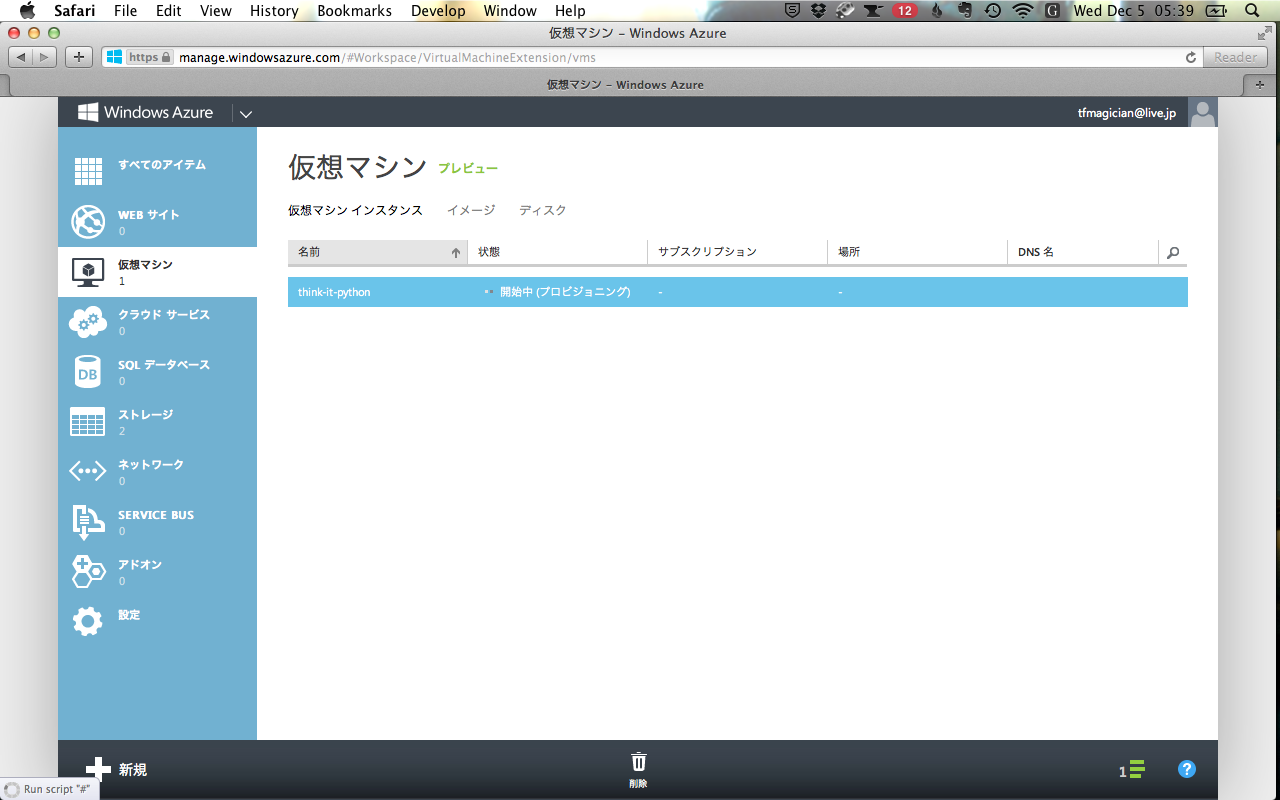
Task: Go forward in Safari
Action: coord(45,57)
